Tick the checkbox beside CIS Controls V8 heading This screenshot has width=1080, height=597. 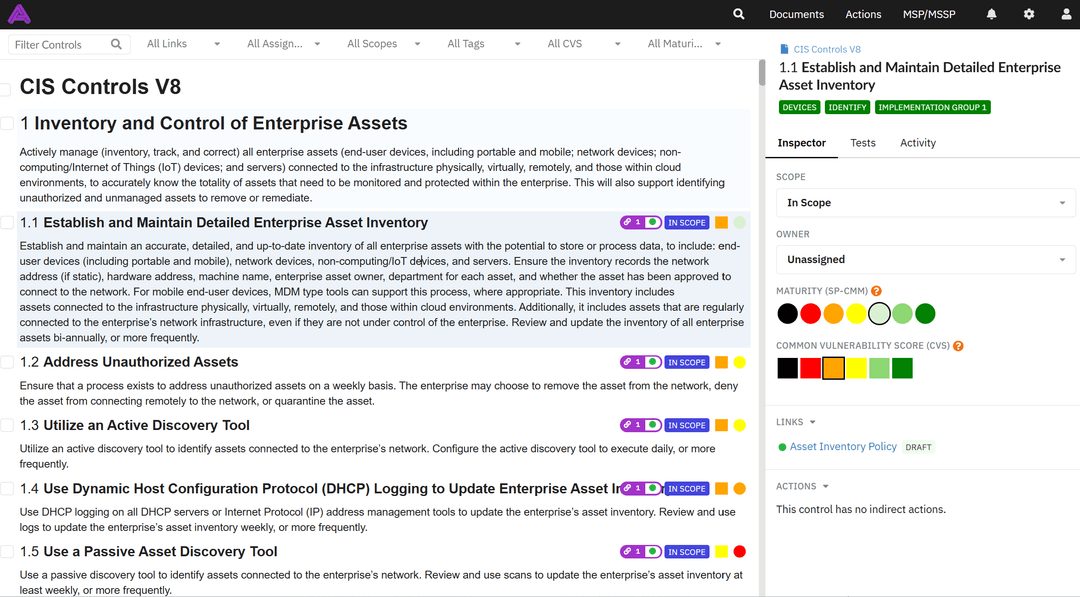6,90
